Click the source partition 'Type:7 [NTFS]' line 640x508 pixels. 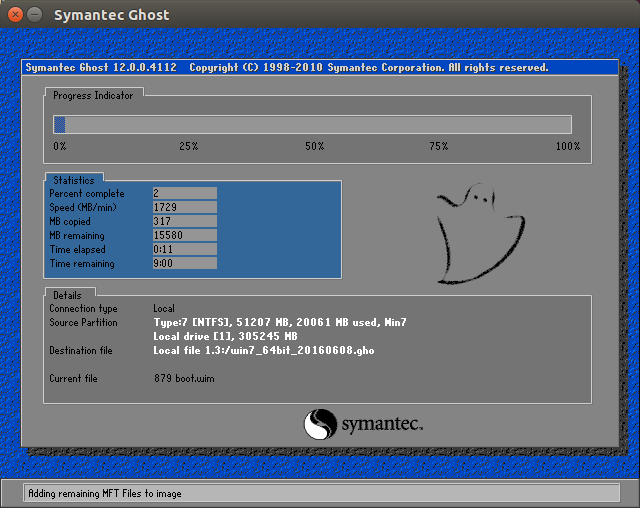280,322
